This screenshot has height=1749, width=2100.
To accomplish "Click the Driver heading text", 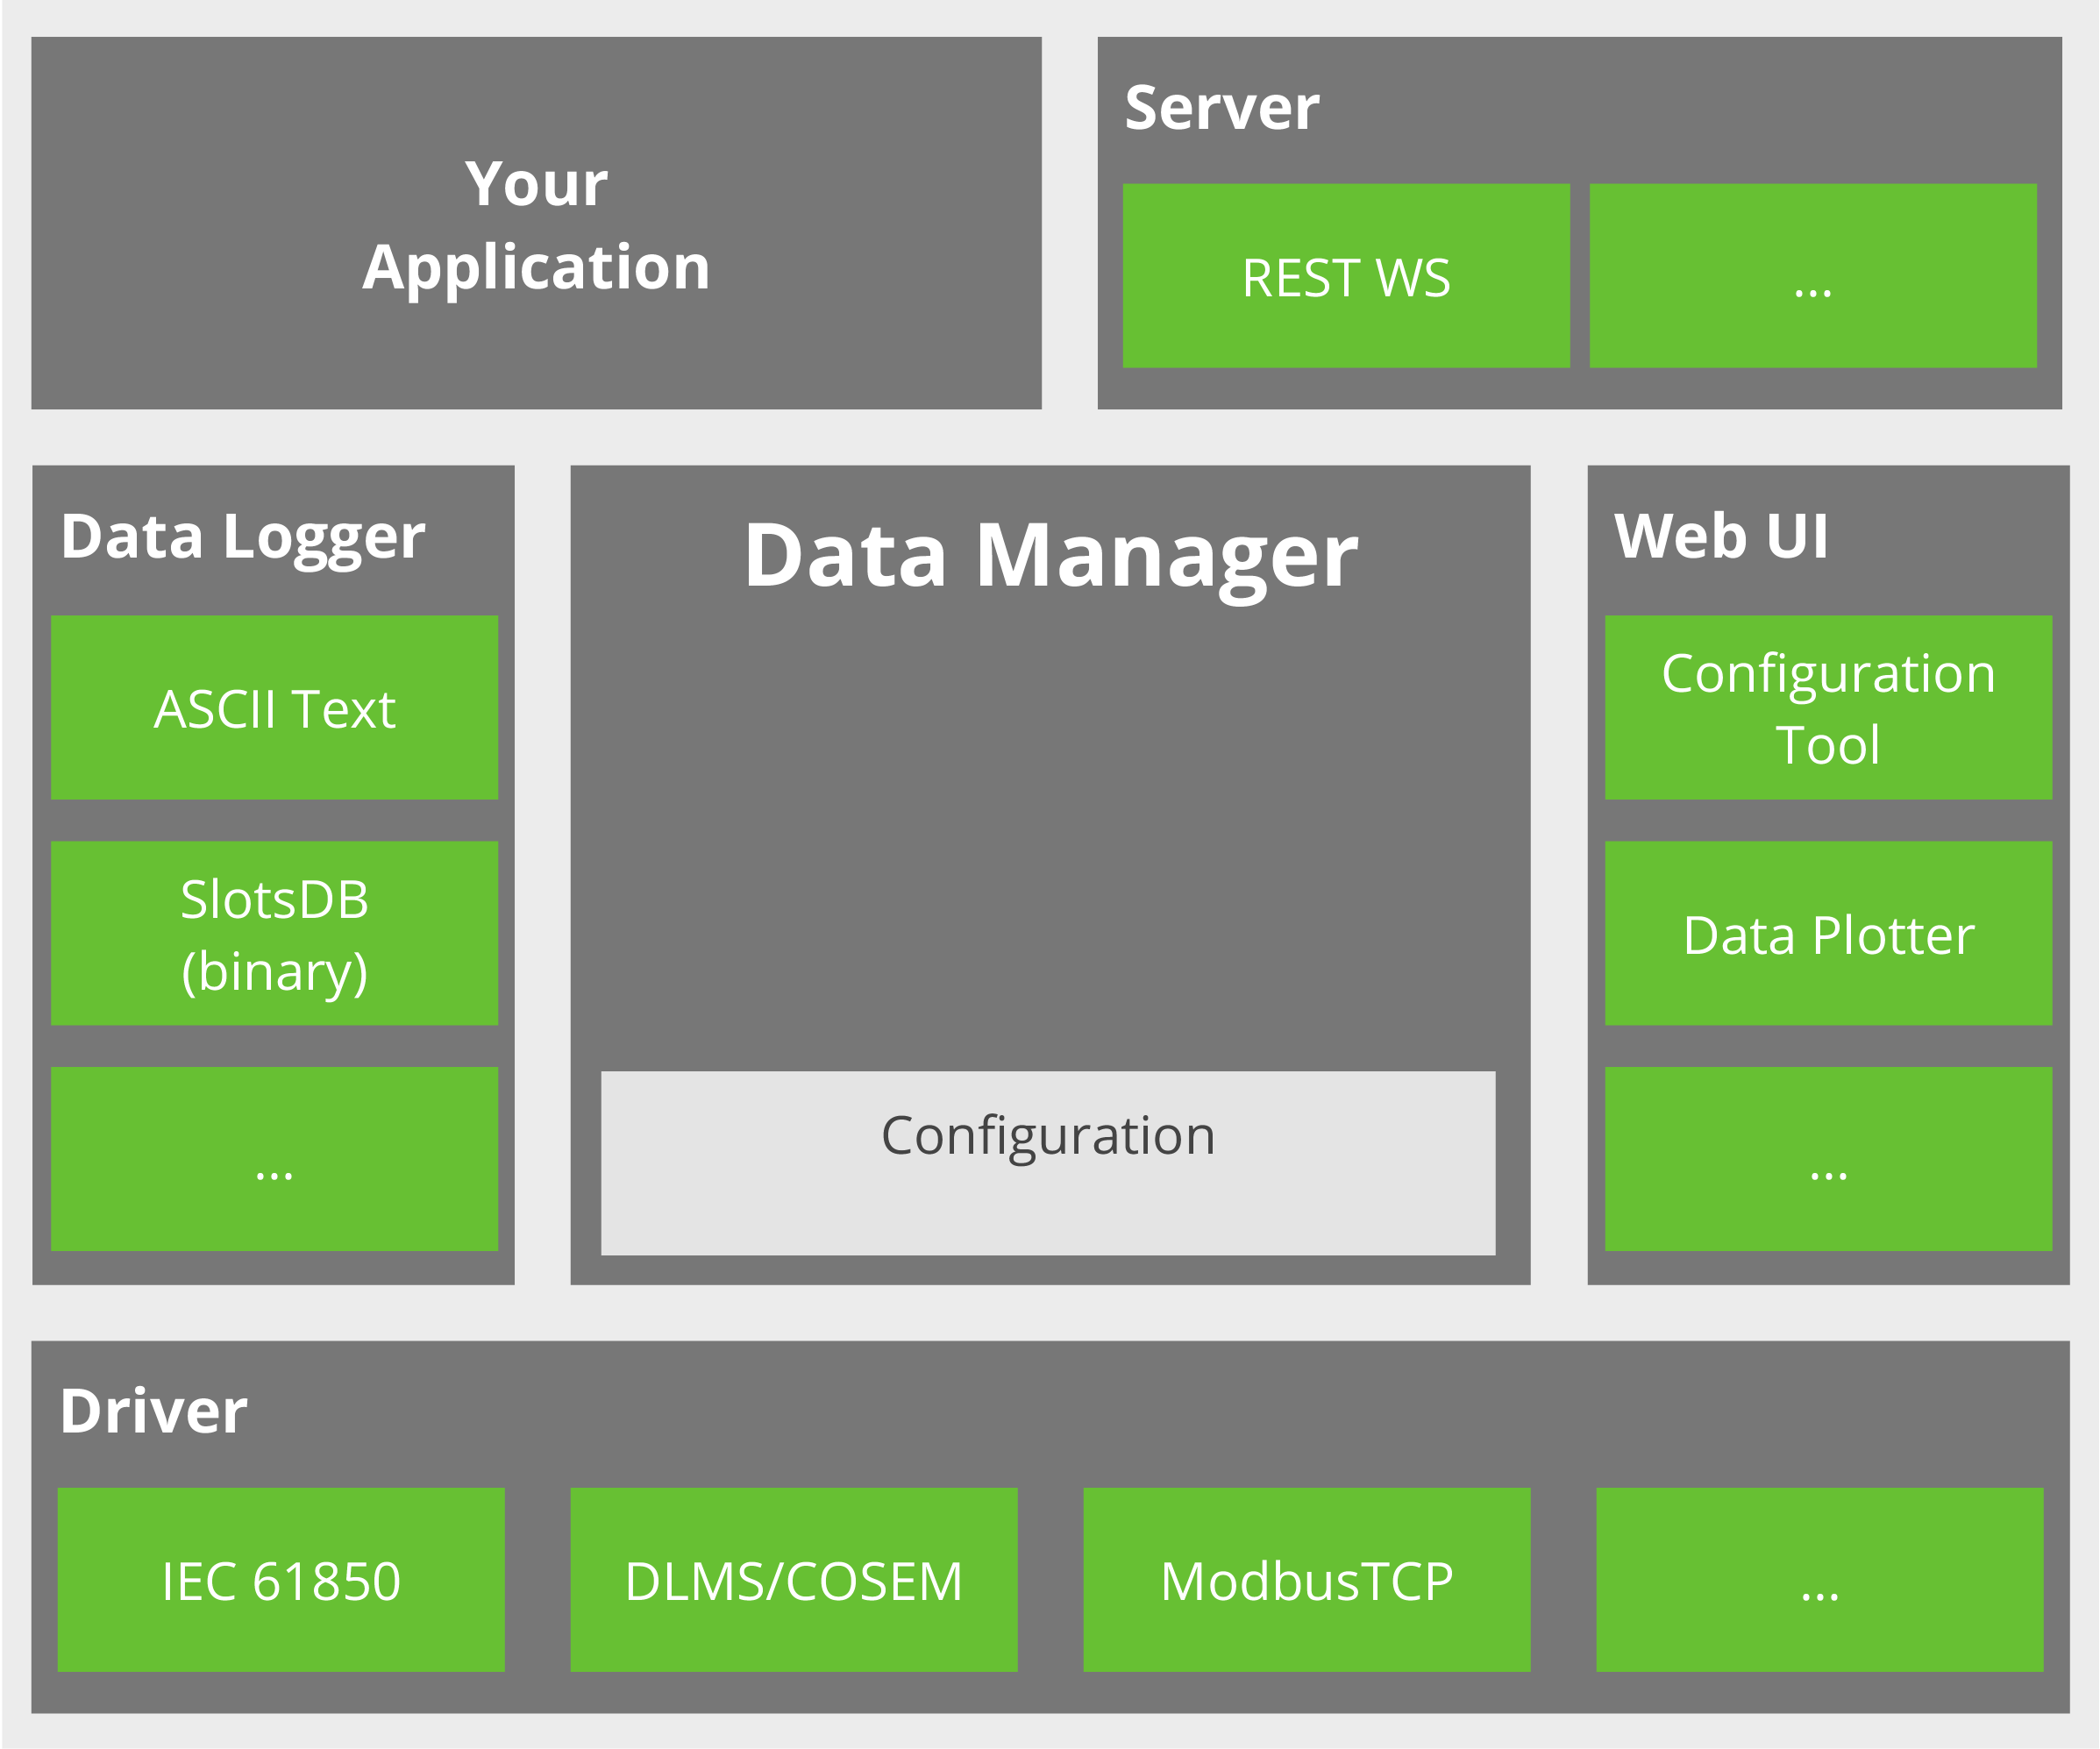I will tap(153, 1411).
